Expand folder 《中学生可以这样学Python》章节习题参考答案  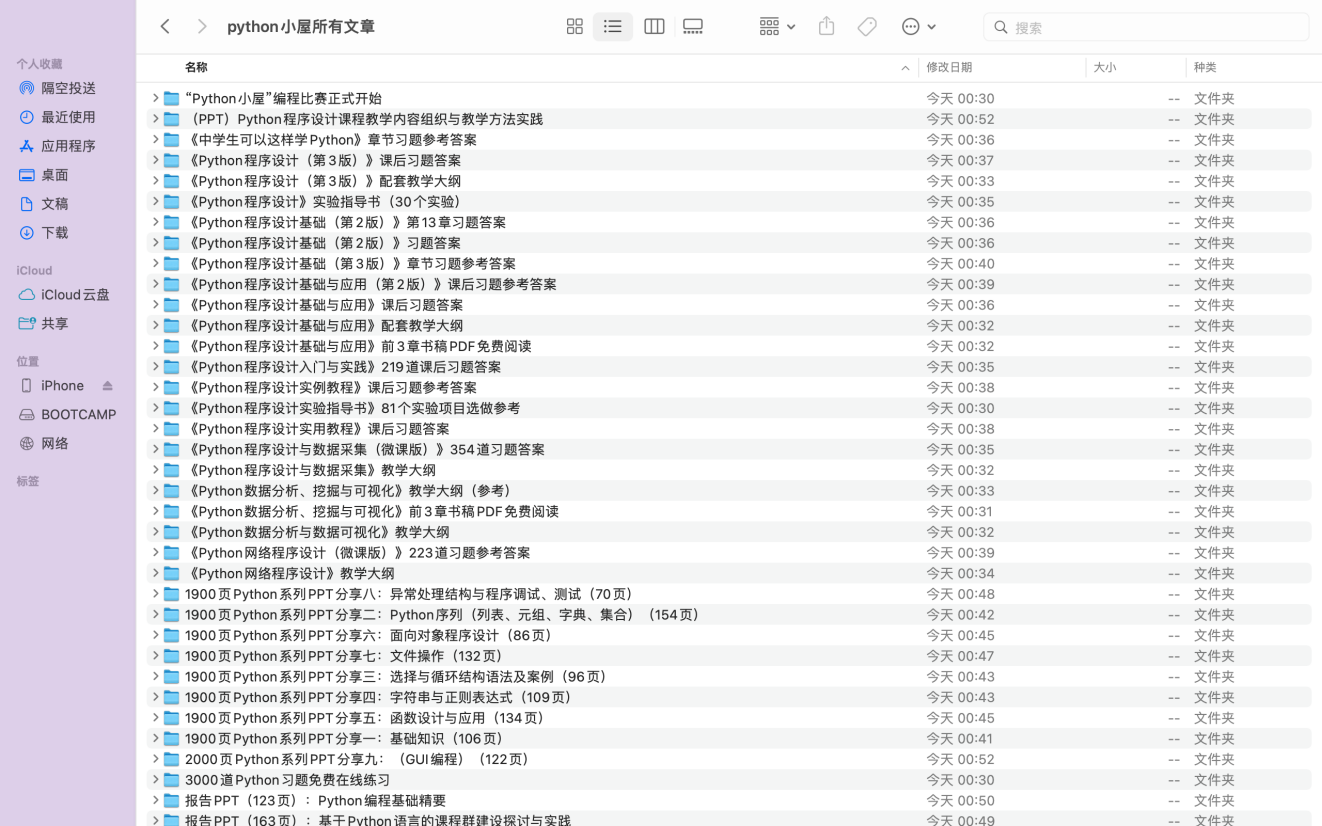(x=155, y=140)
